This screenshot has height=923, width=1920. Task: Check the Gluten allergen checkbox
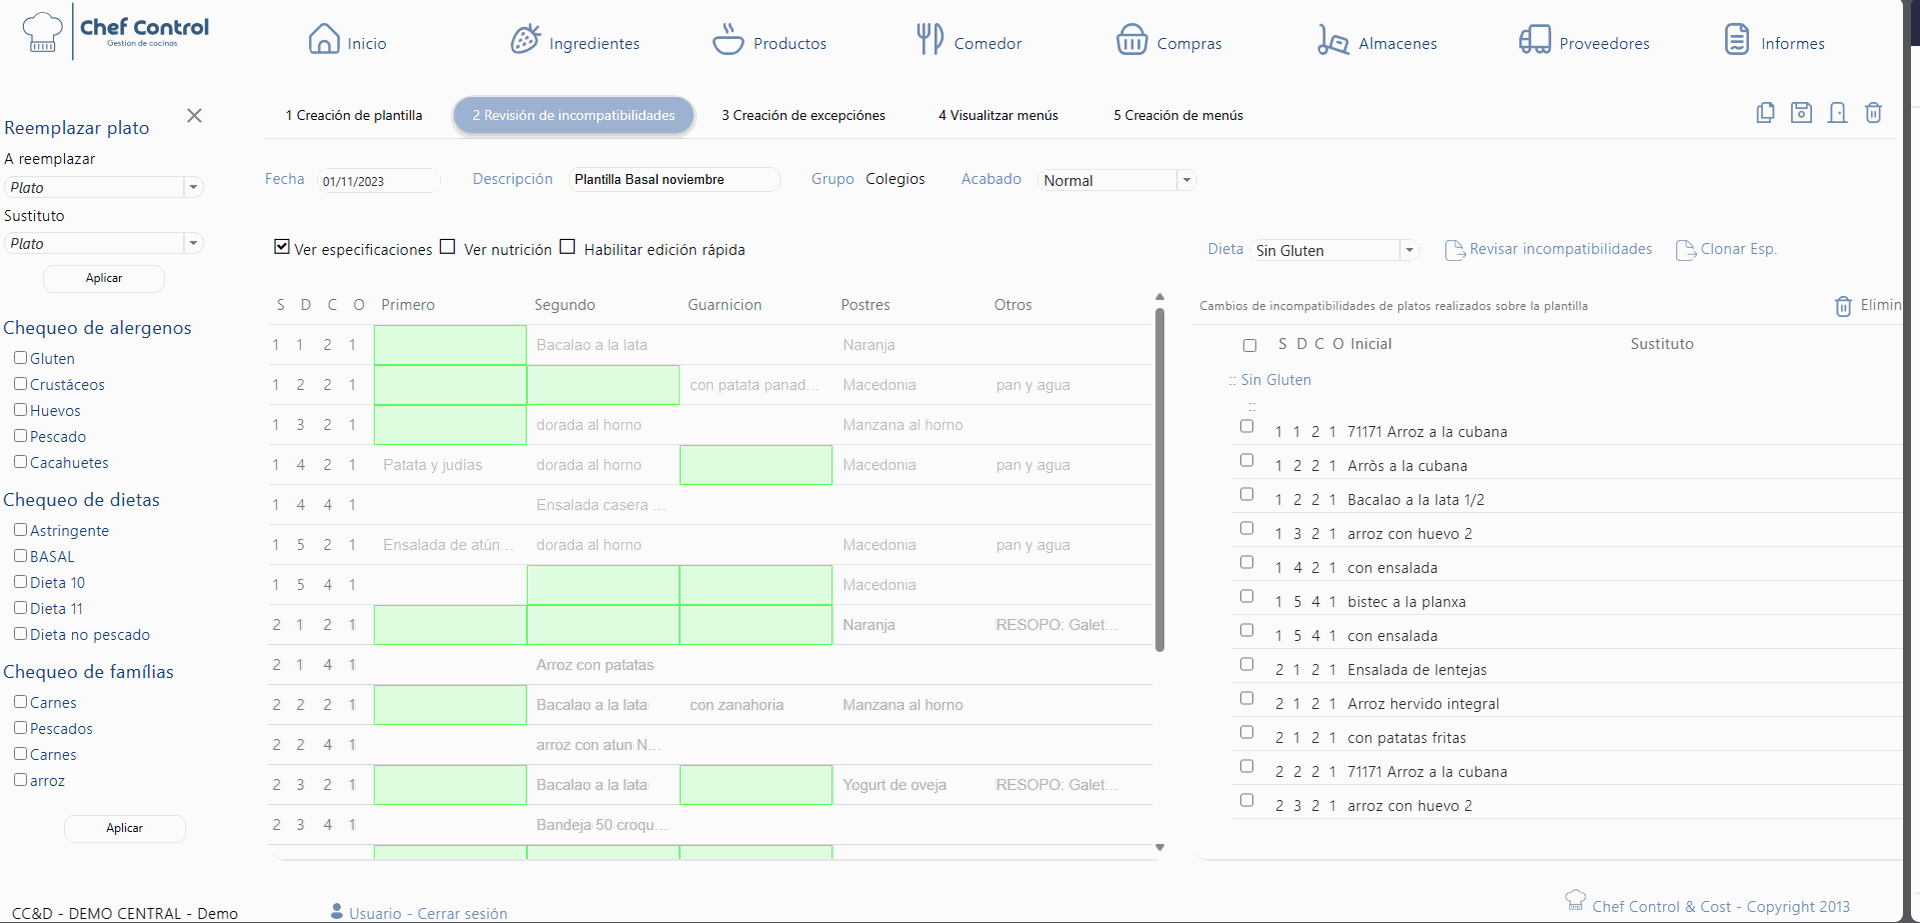click(x=20, y=357)
